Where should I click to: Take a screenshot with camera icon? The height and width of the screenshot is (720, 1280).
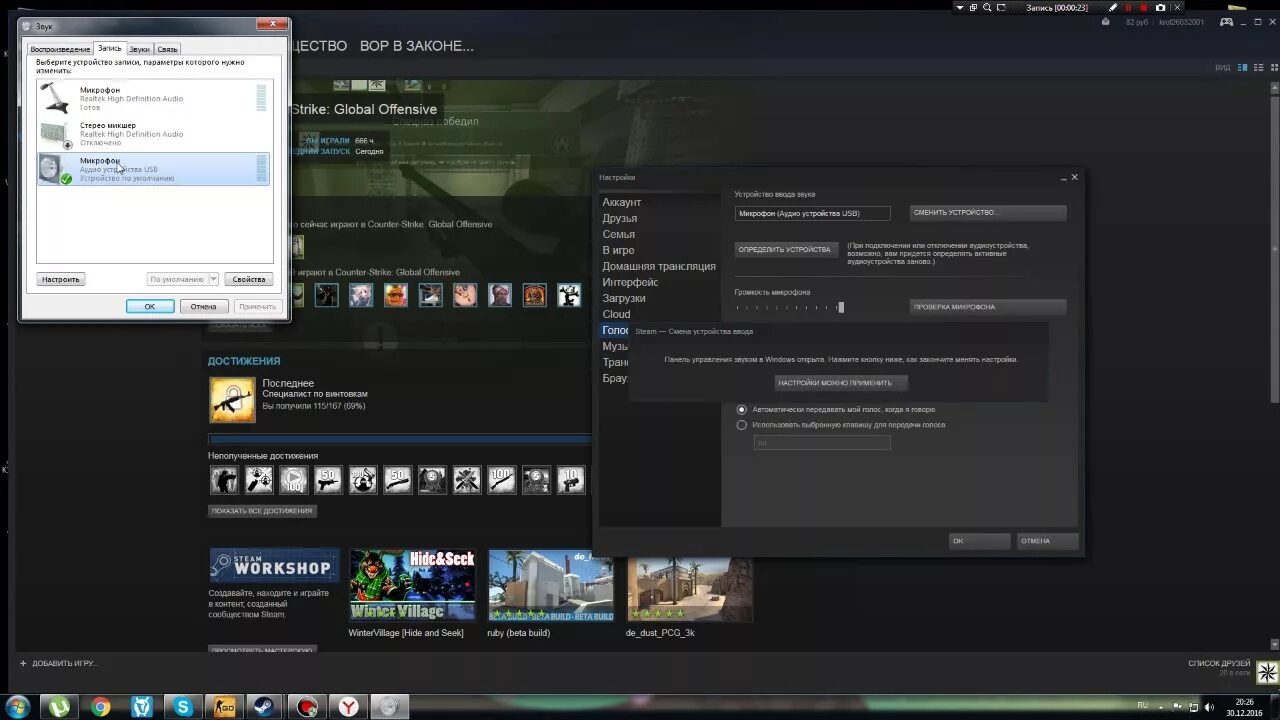click(x=1160, y=7)
